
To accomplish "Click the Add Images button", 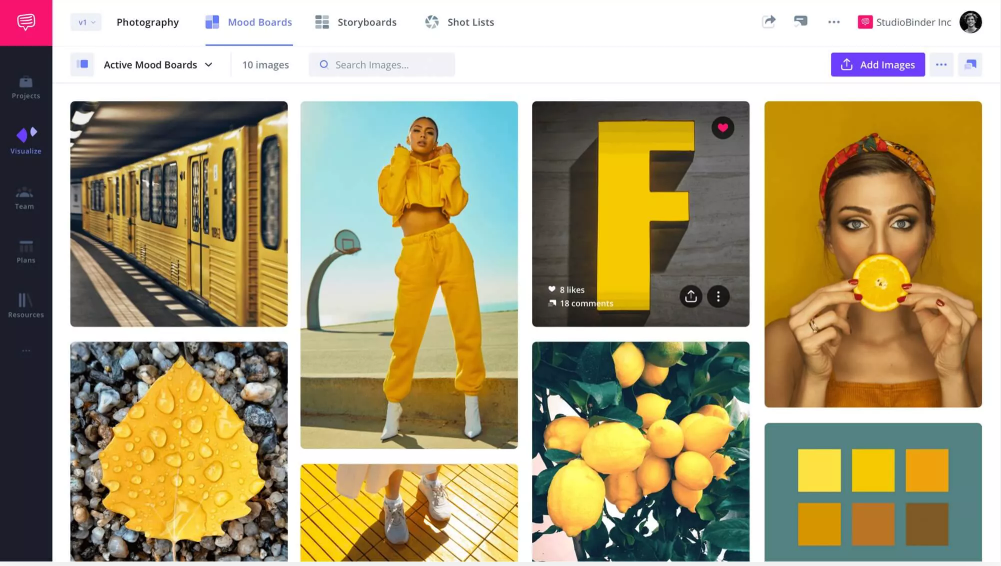I will pyautogui.click(x=877, y=65).
